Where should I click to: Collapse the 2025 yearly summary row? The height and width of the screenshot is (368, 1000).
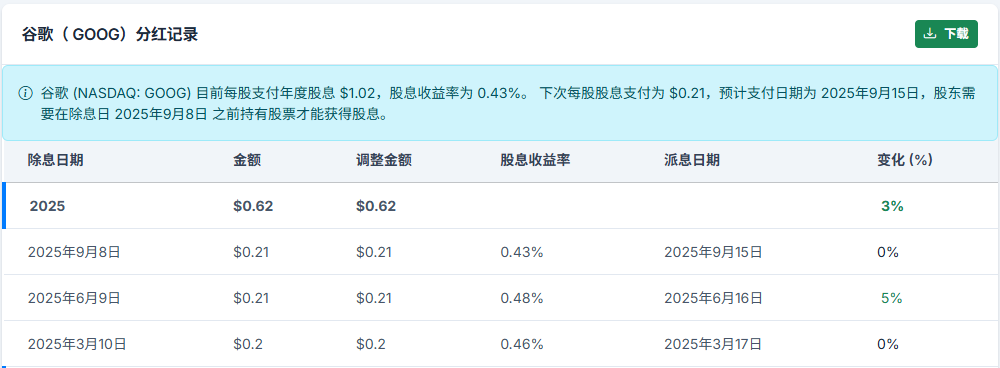[501, 206]
